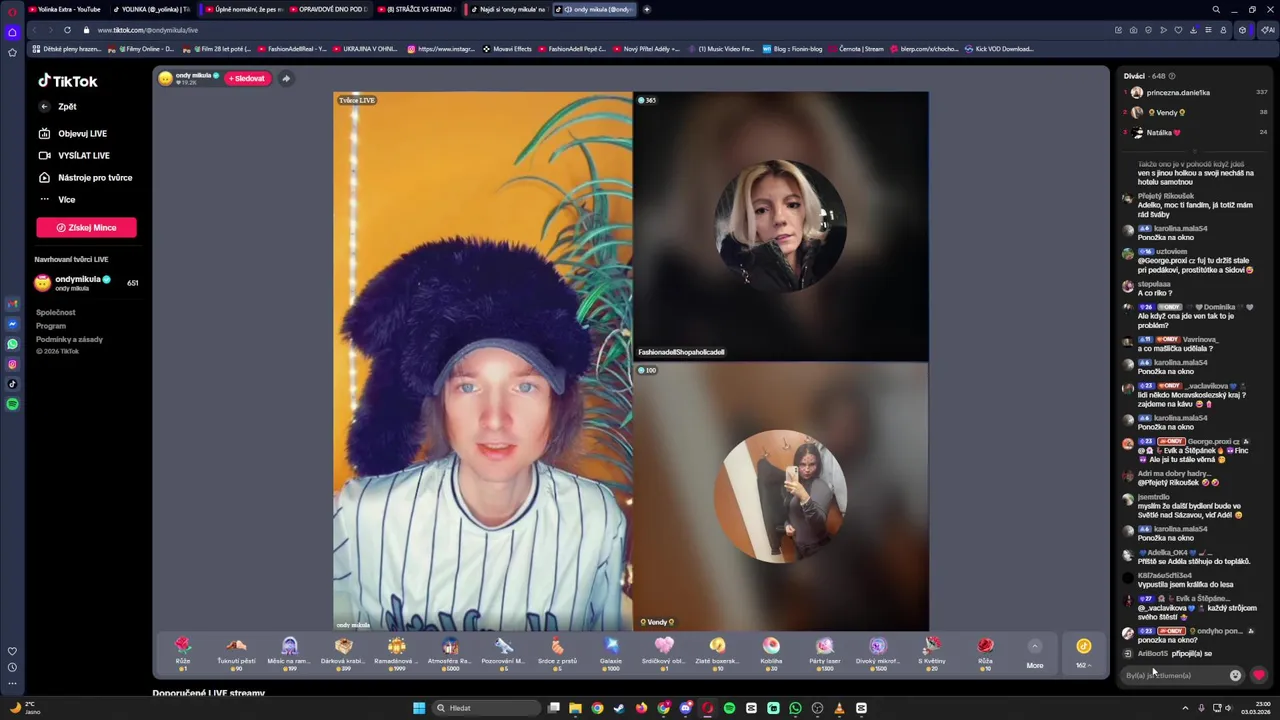Send the Růže gift (first in bar)
Viewport: 1280px width, 720px height.
[183, 652]
